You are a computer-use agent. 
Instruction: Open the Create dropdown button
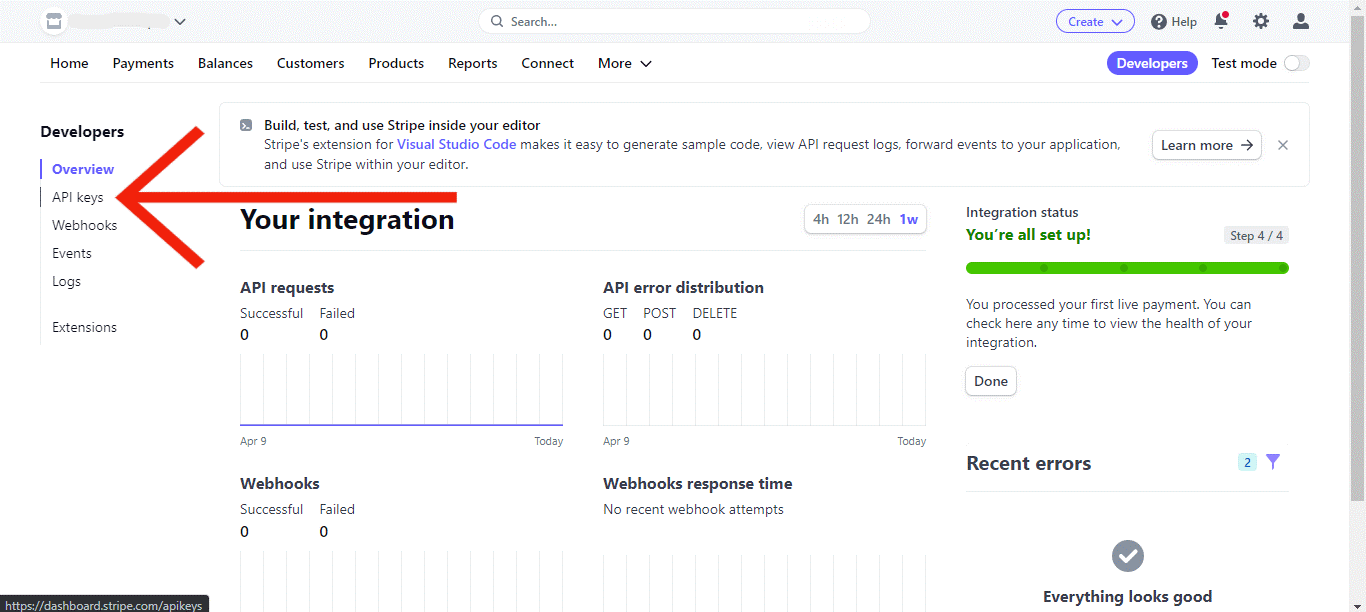pyautogui.click(x=1095, y=21)
